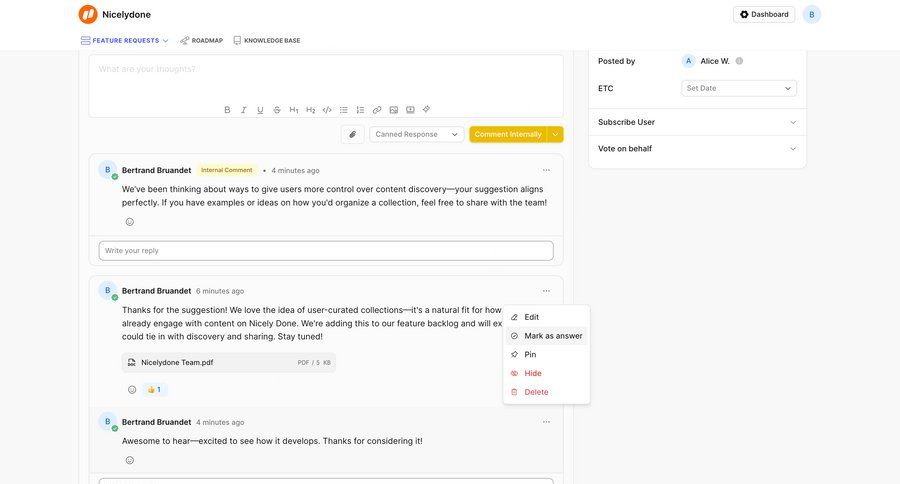Click the '6 minutes ago' timestamp

coord(220,291)
